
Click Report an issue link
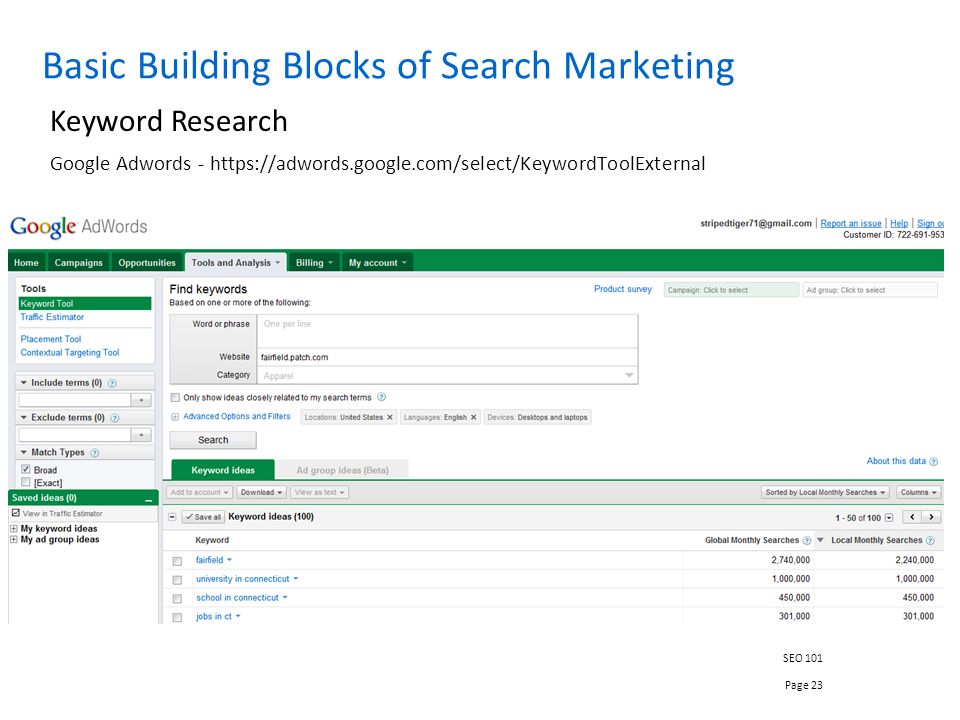click(x=851, y=223)
